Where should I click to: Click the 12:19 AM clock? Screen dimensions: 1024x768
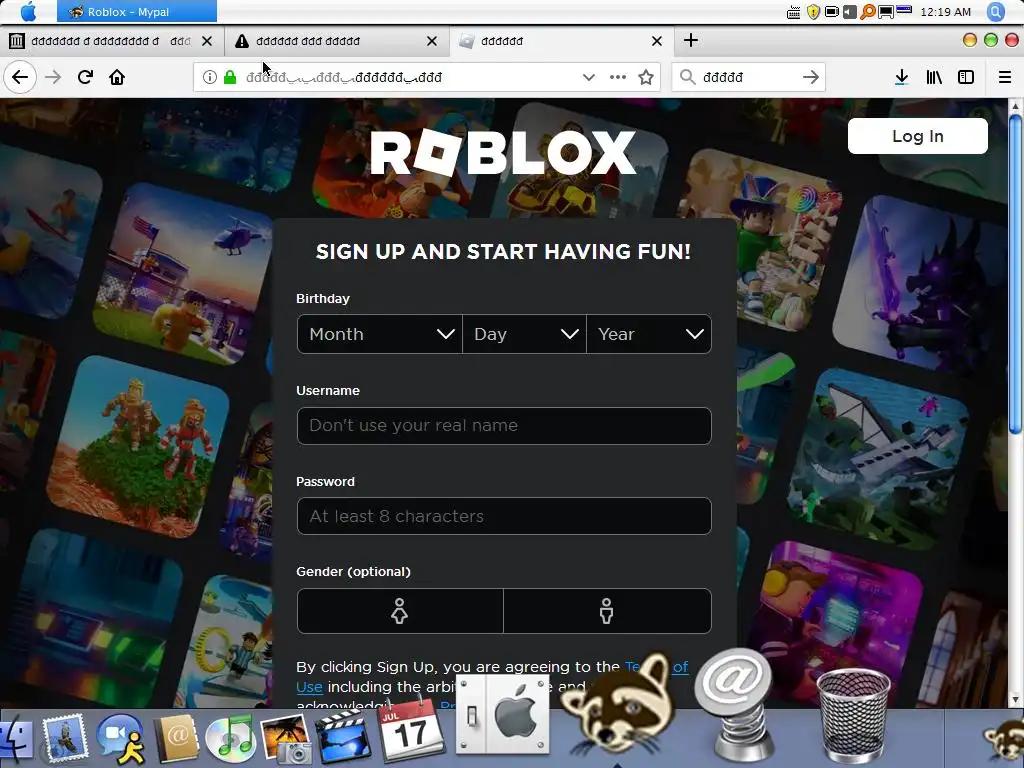(945, 12)
